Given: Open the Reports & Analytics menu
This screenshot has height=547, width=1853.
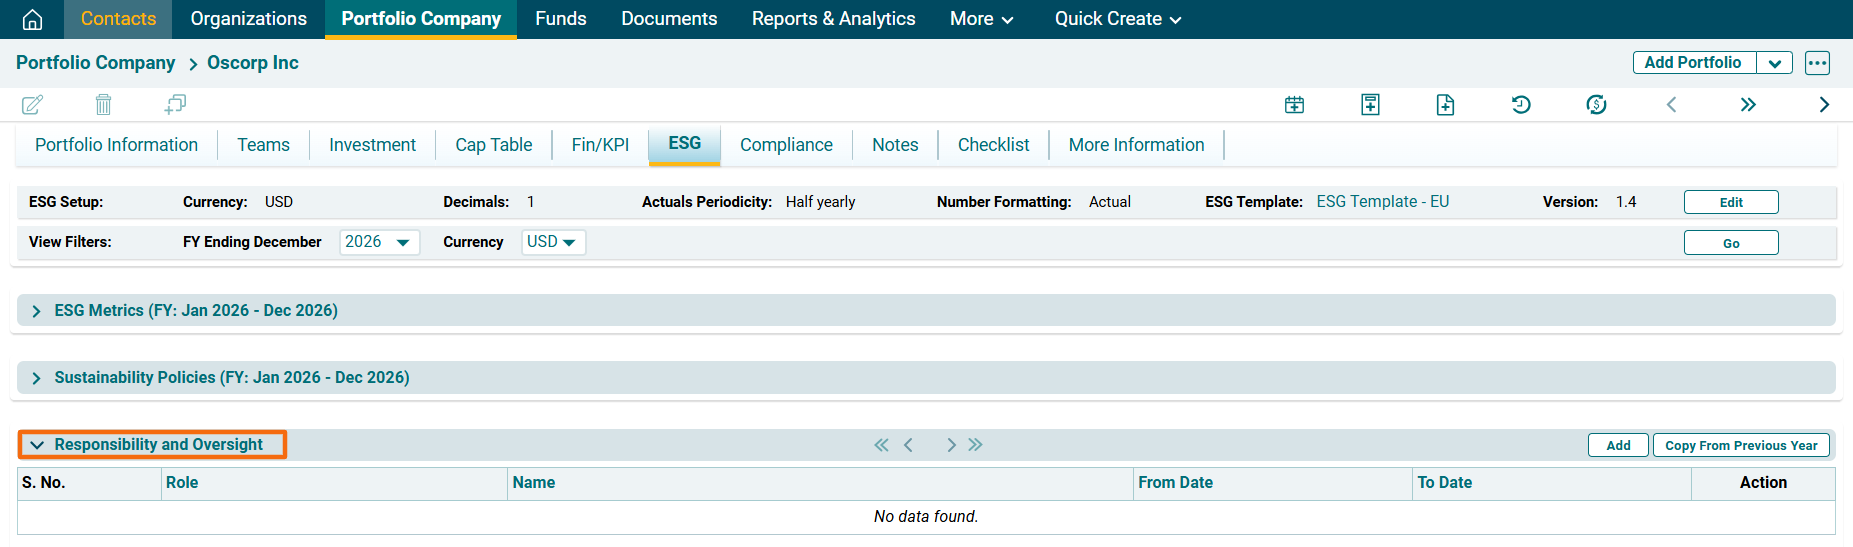Looking at the screenshot, I should 833,19.
